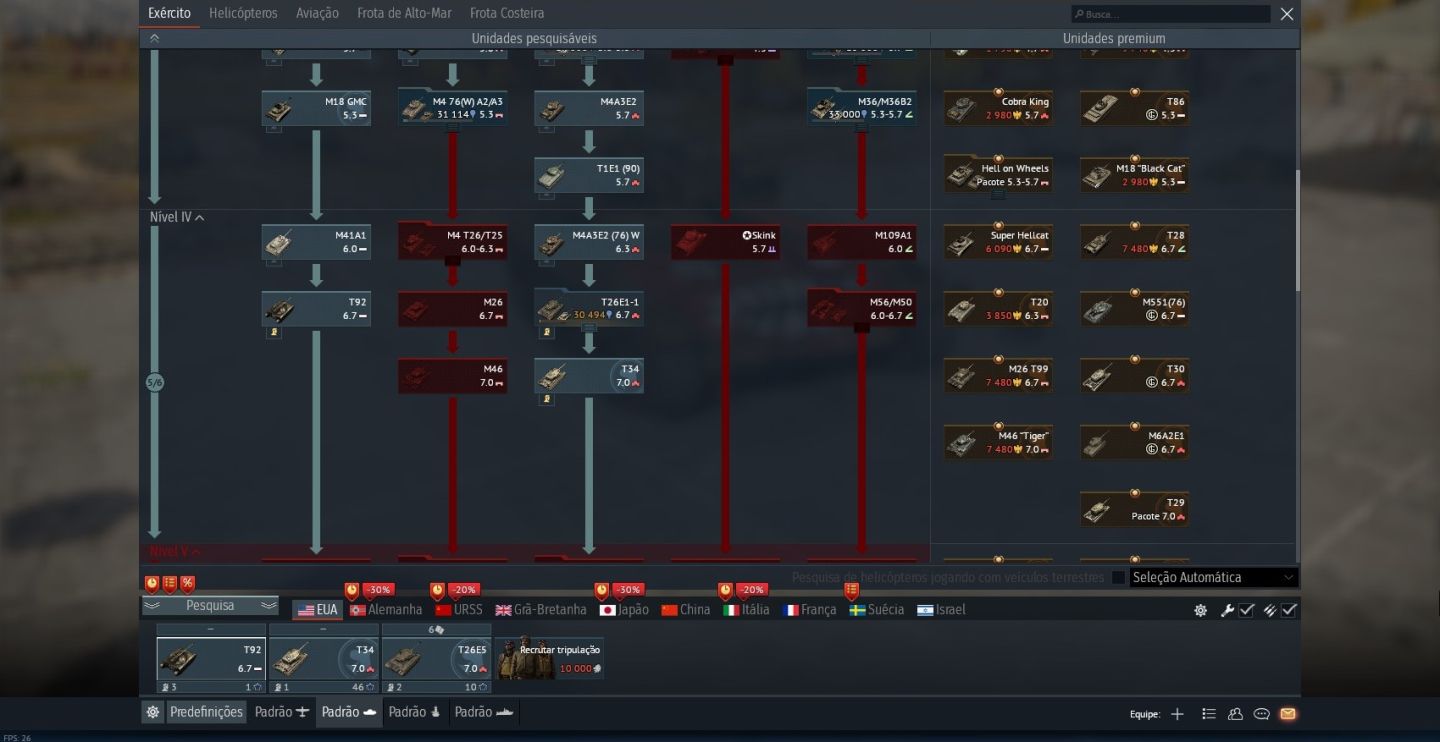
Task: Select the URSS nation tab
Action: coord(459,610)
